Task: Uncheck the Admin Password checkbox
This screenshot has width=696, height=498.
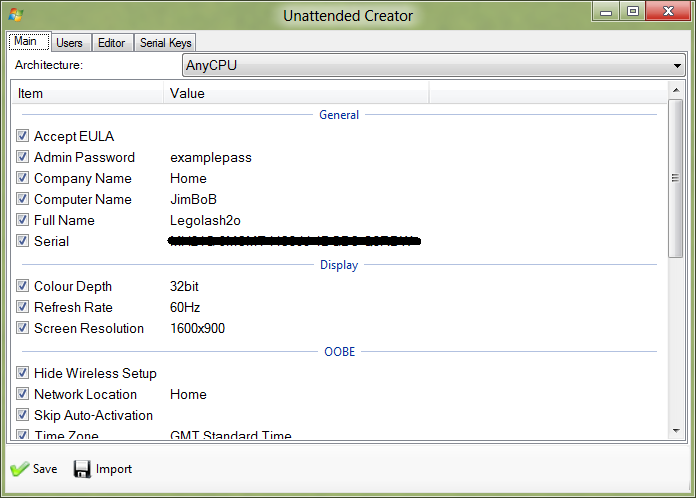Action: coord(23,157)
